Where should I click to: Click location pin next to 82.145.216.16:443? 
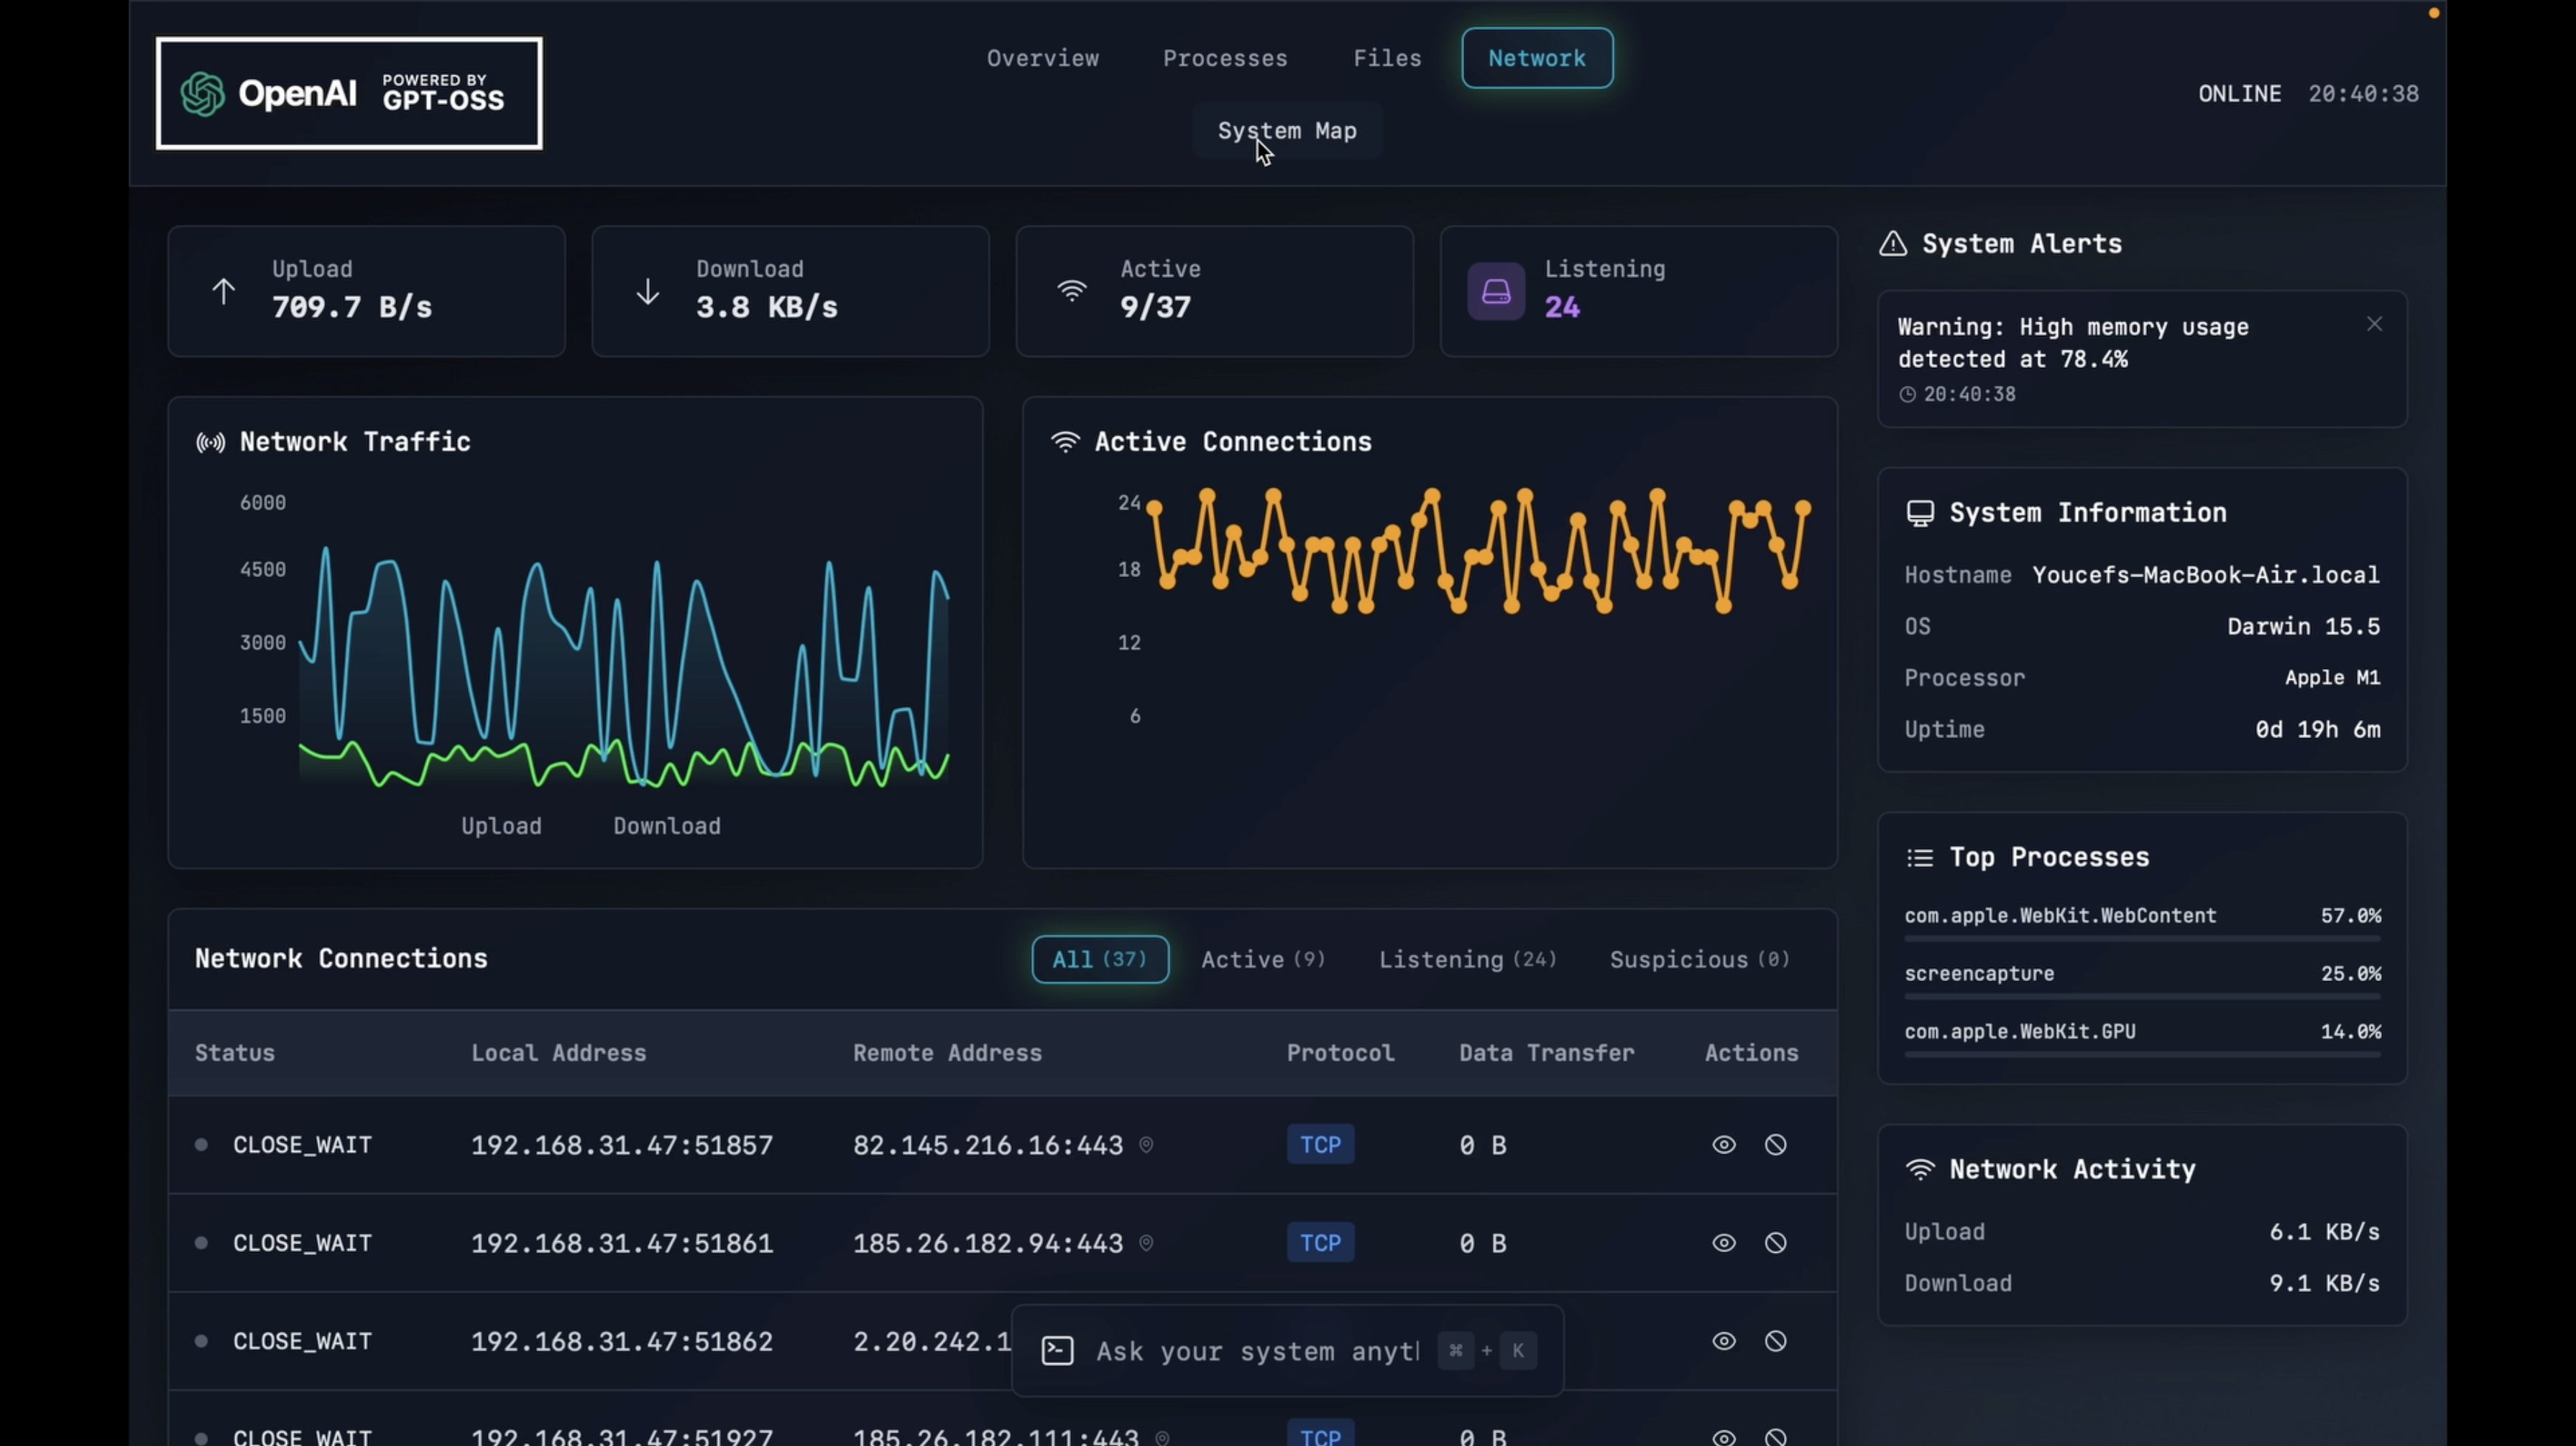pos(1146,1145)
